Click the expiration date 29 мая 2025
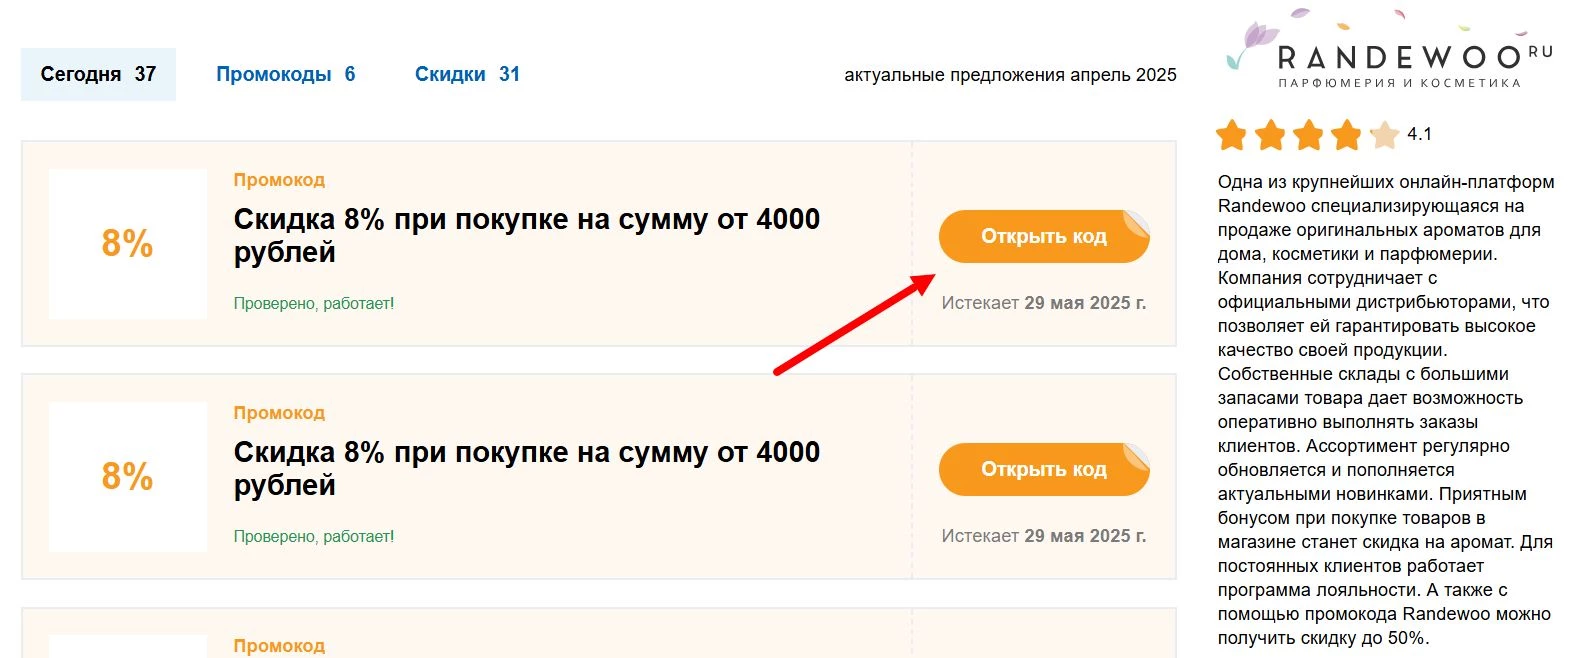Screen dimensions: 1575x658 click(1086, 303)
